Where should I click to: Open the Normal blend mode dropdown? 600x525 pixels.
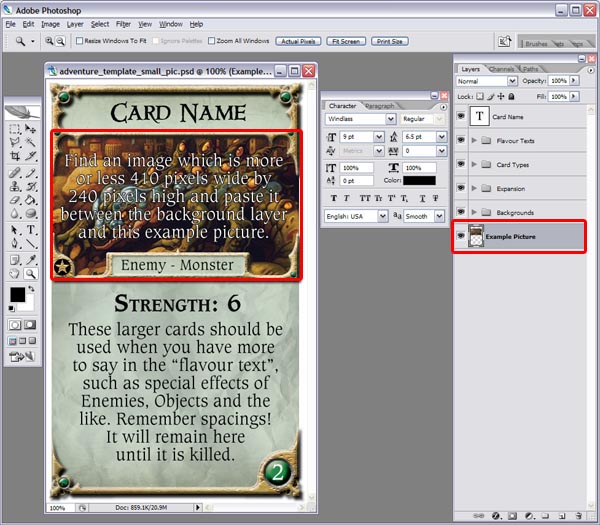[x=512, y=81]
